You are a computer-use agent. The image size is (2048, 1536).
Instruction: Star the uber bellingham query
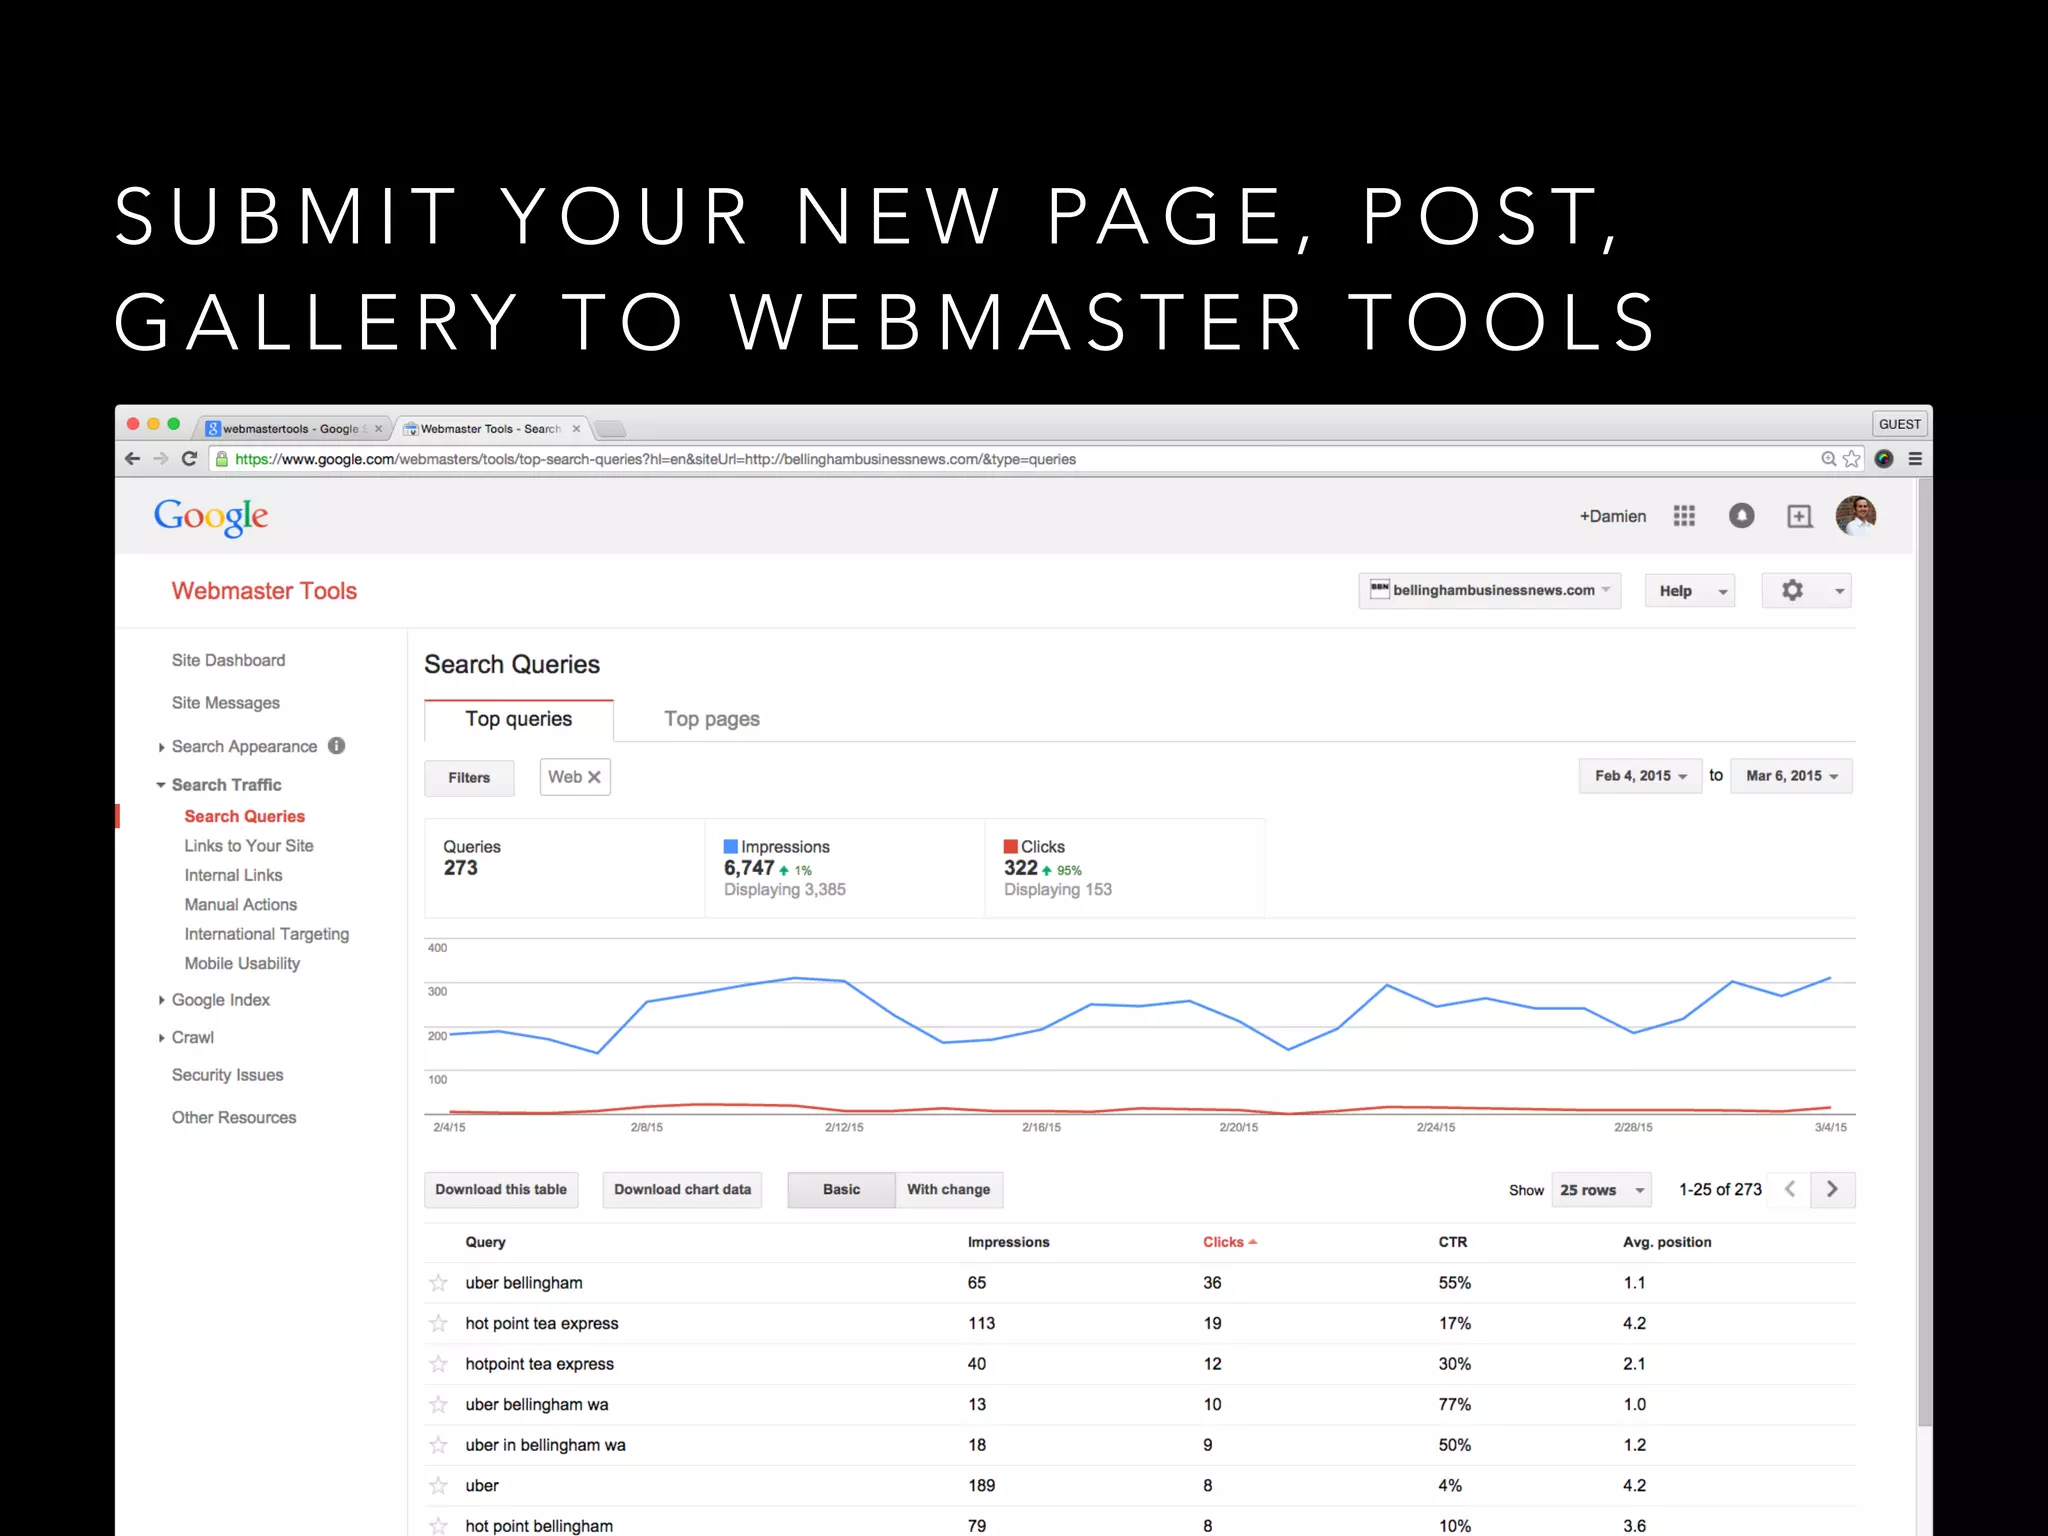pyautogui.click(x=438, y=1283)
